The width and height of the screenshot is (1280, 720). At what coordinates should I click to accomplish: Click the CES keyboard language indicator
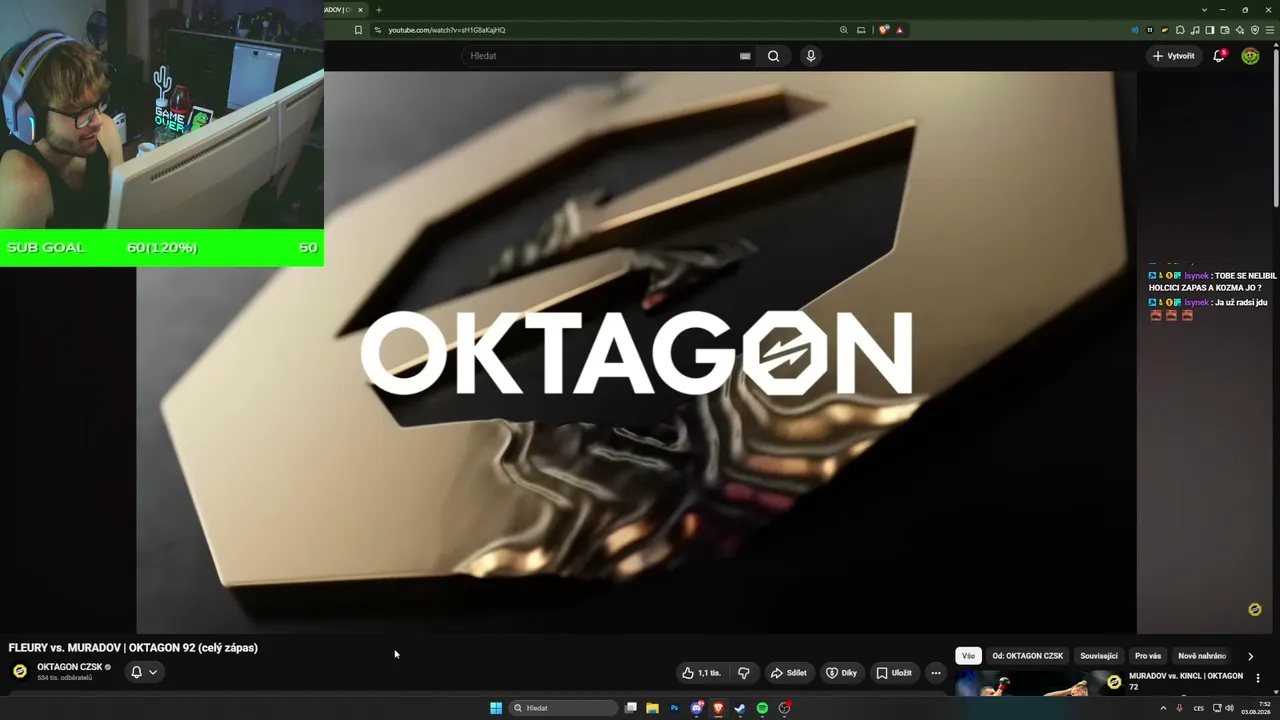tap(1199, 708)
